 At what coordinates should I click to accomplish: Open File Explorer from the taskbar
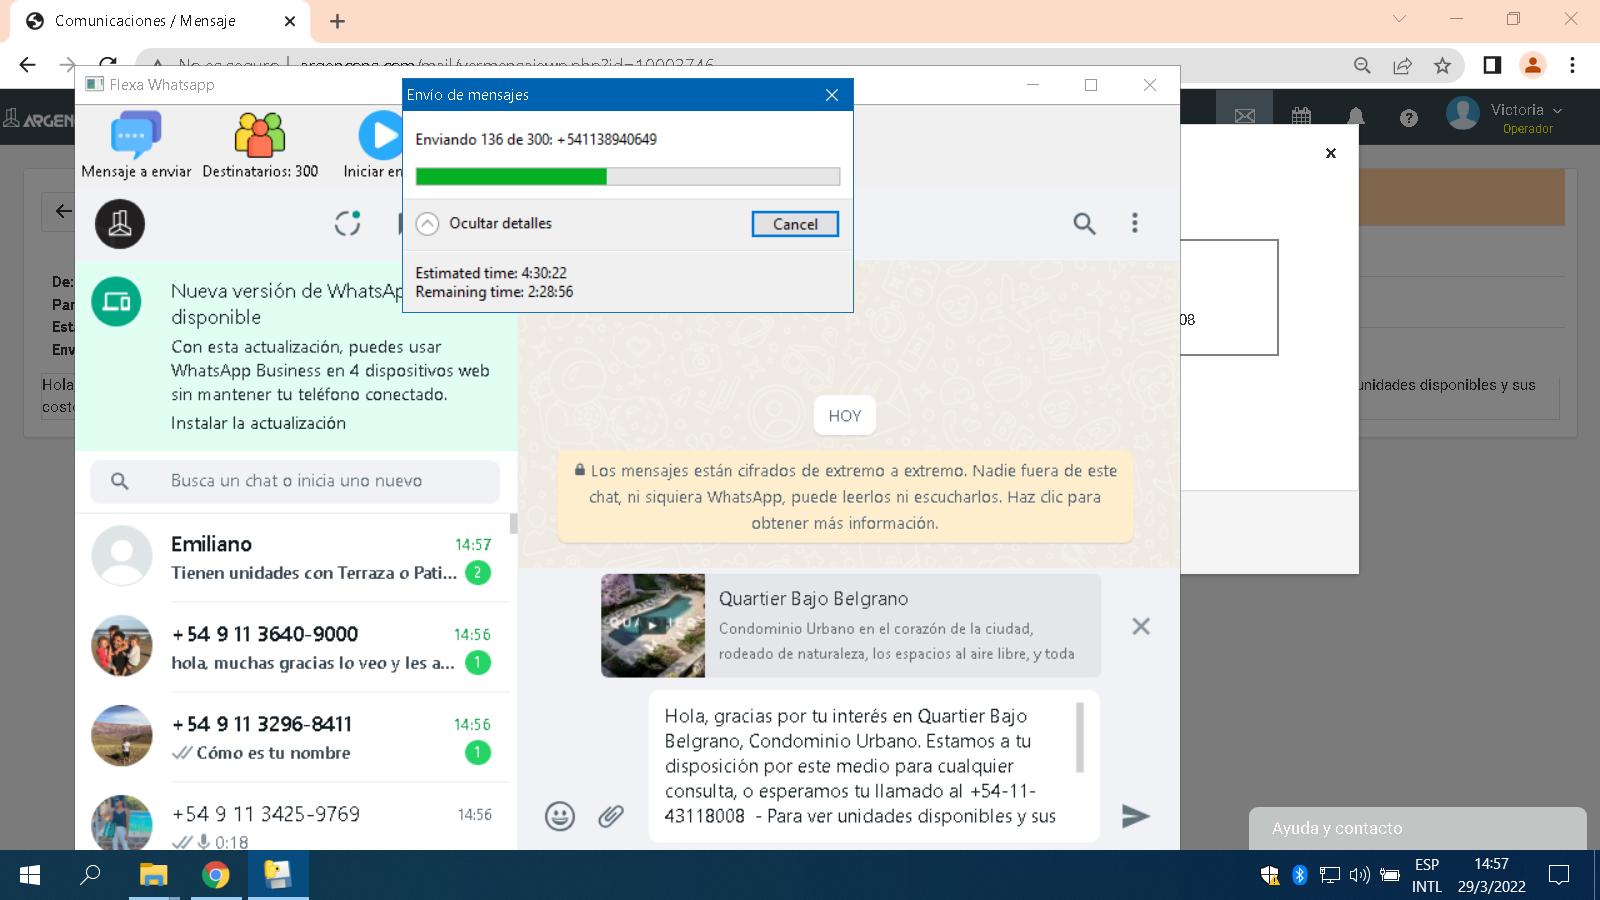(x=153, y=875)
